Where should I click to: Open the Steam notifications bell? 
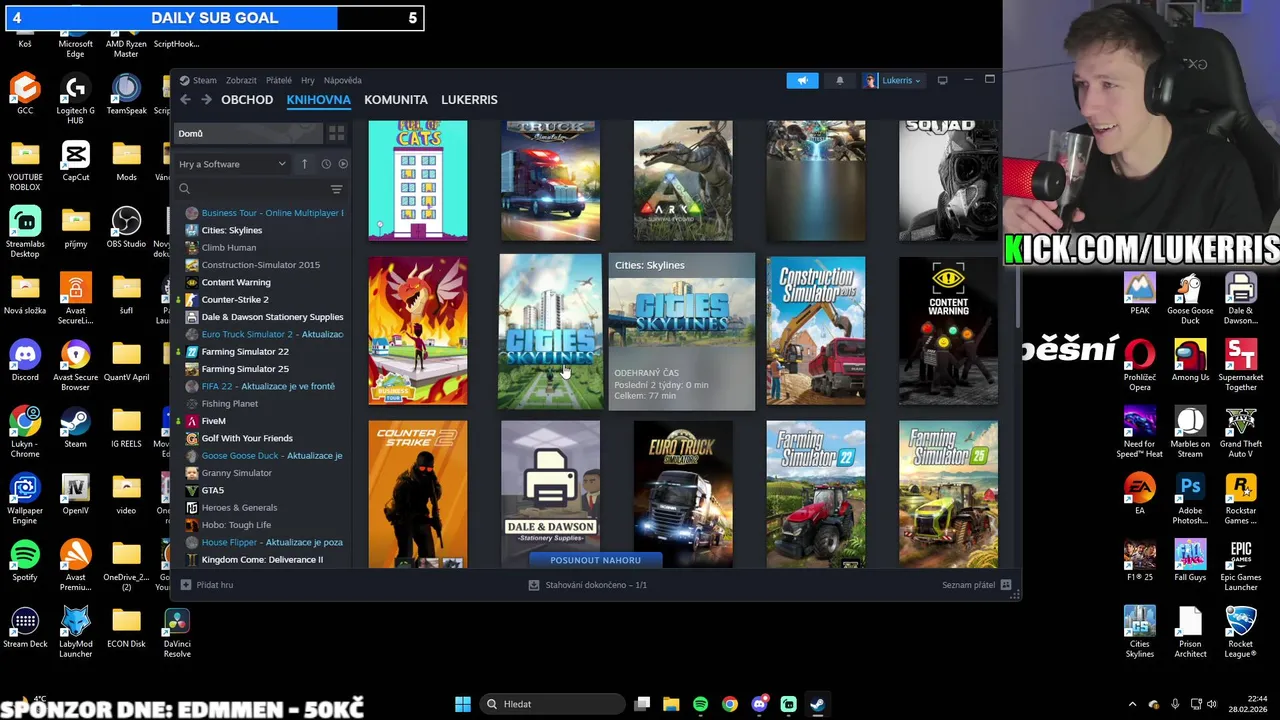click(x=839, y=80)
